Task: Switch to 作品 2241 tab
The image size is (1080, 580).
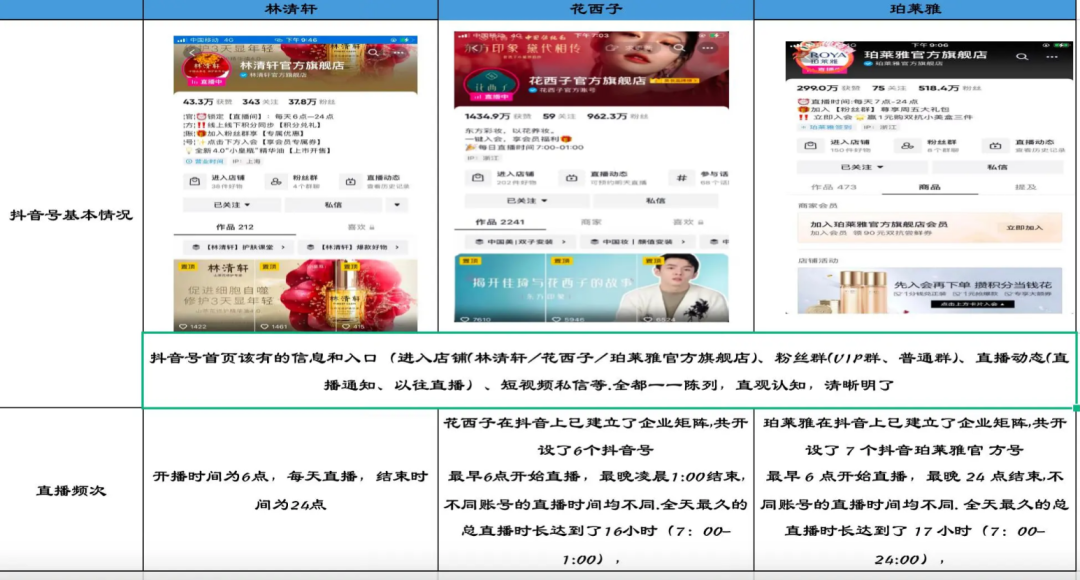Action: pyautogui.click(x=500, y=222)
